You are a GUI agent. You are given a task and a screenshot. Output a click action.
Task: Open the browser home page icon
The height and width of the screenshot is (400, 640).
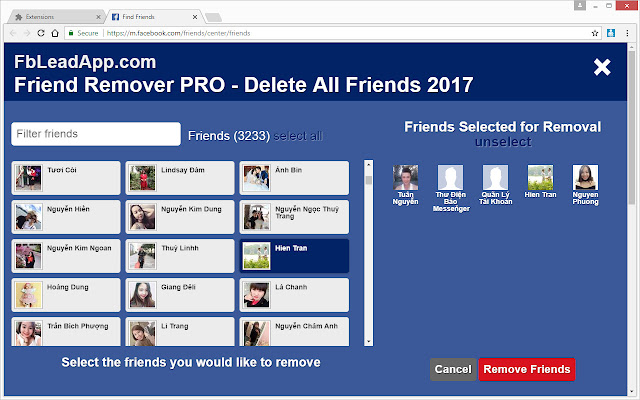click(55, 33)
